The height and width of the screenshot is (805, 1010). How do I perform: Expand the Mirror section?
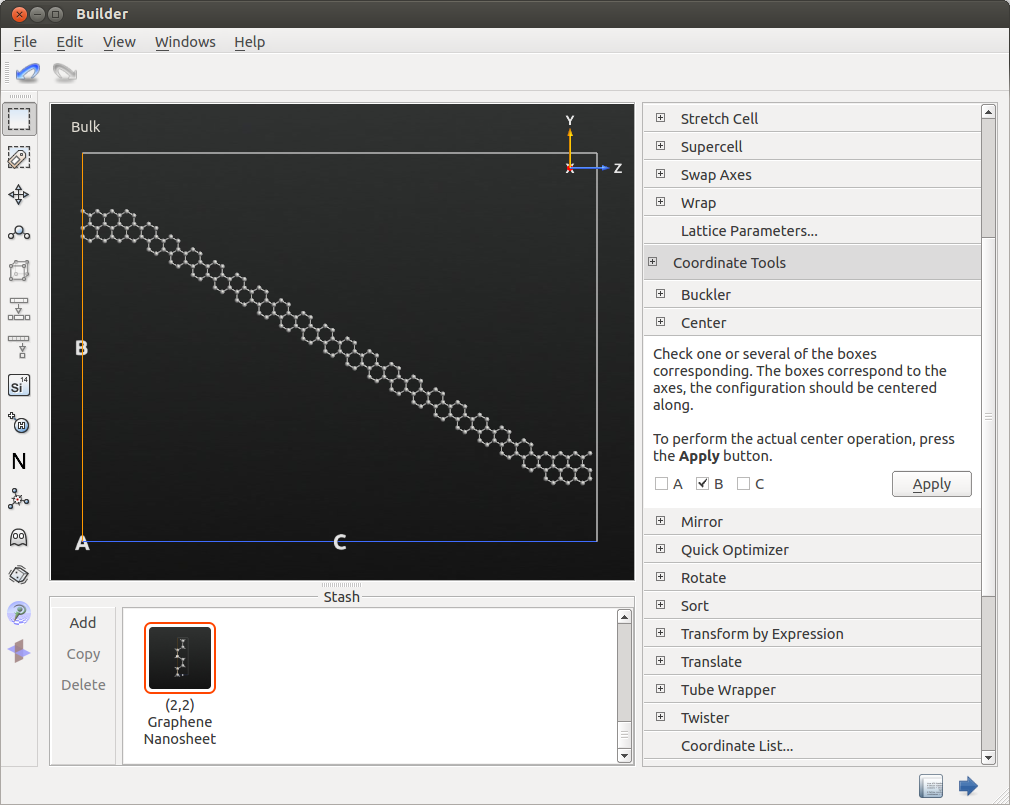tap(661, 521)
